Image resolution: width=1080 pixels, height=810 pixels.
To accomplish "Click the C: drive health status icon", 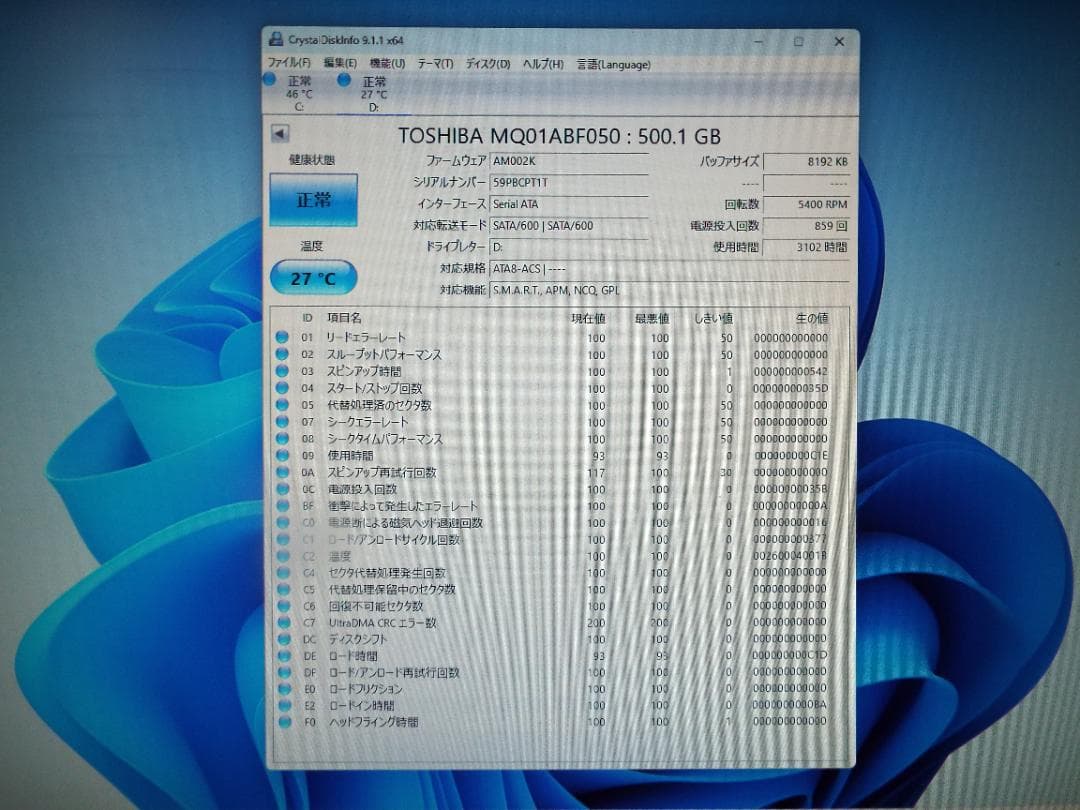I will [271, 80].
